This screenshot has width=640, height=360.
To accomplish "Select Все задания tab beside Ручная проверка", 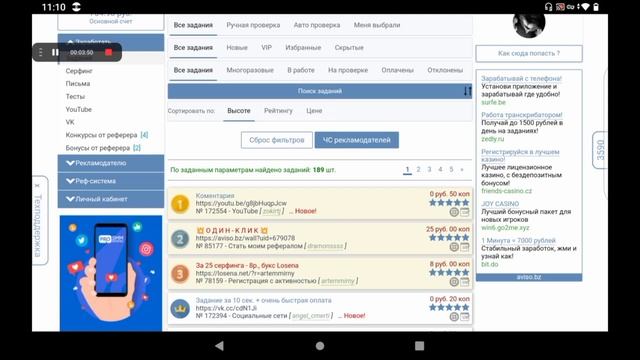I will [193, 25].
